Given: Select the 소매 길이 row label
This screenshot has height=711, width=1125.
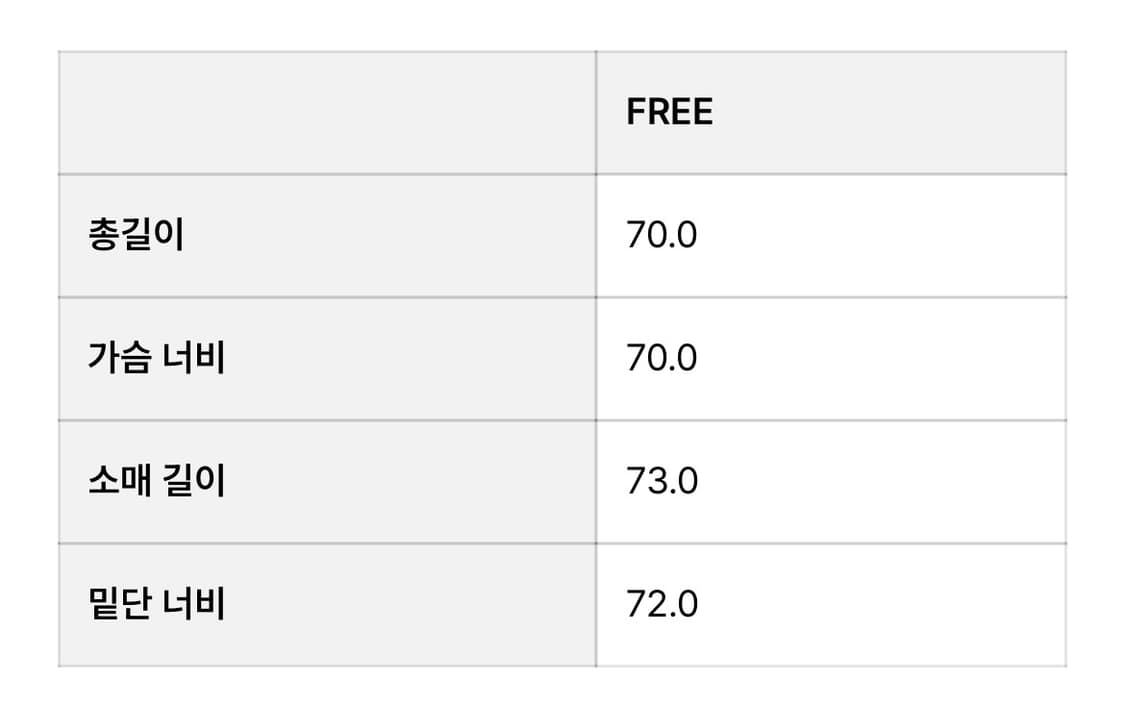Looking at the screenshot, I should coord(156,482).
